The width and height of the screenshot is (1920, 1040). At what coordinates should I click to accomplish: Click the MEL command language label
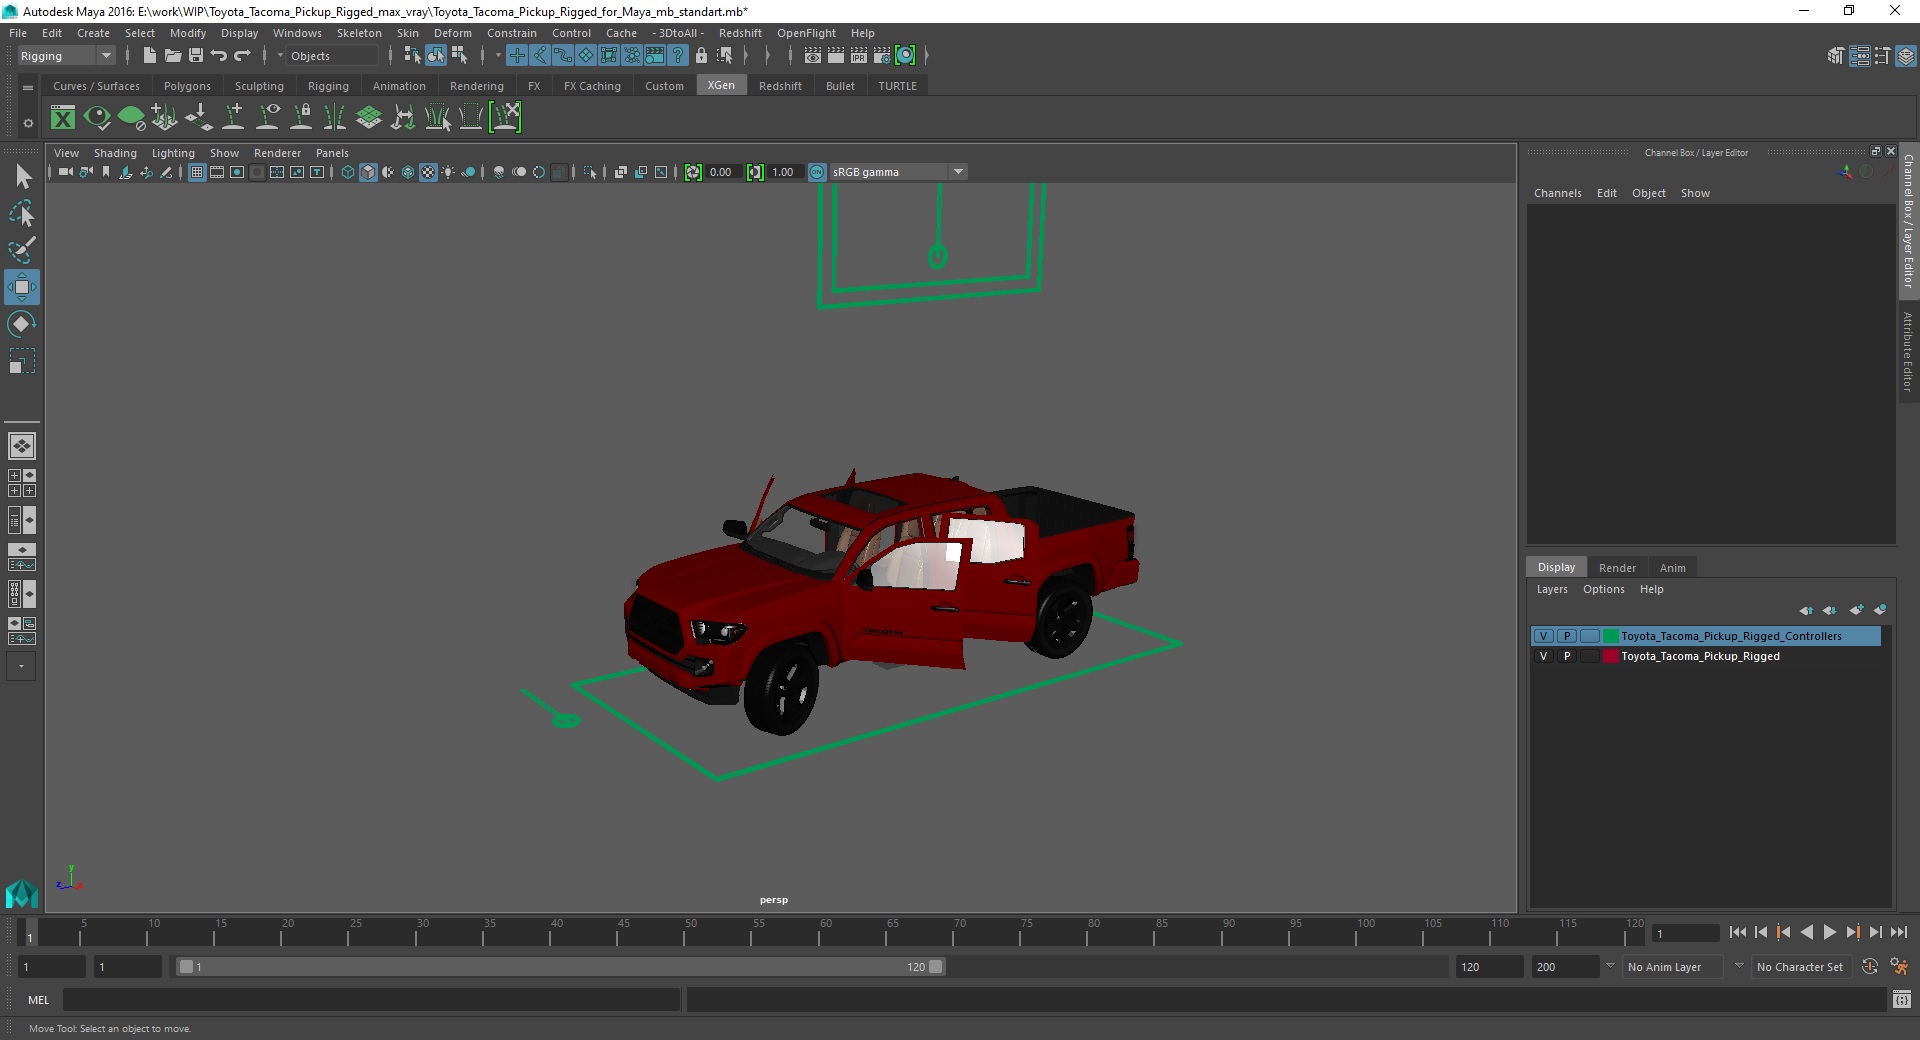point(38,999)
